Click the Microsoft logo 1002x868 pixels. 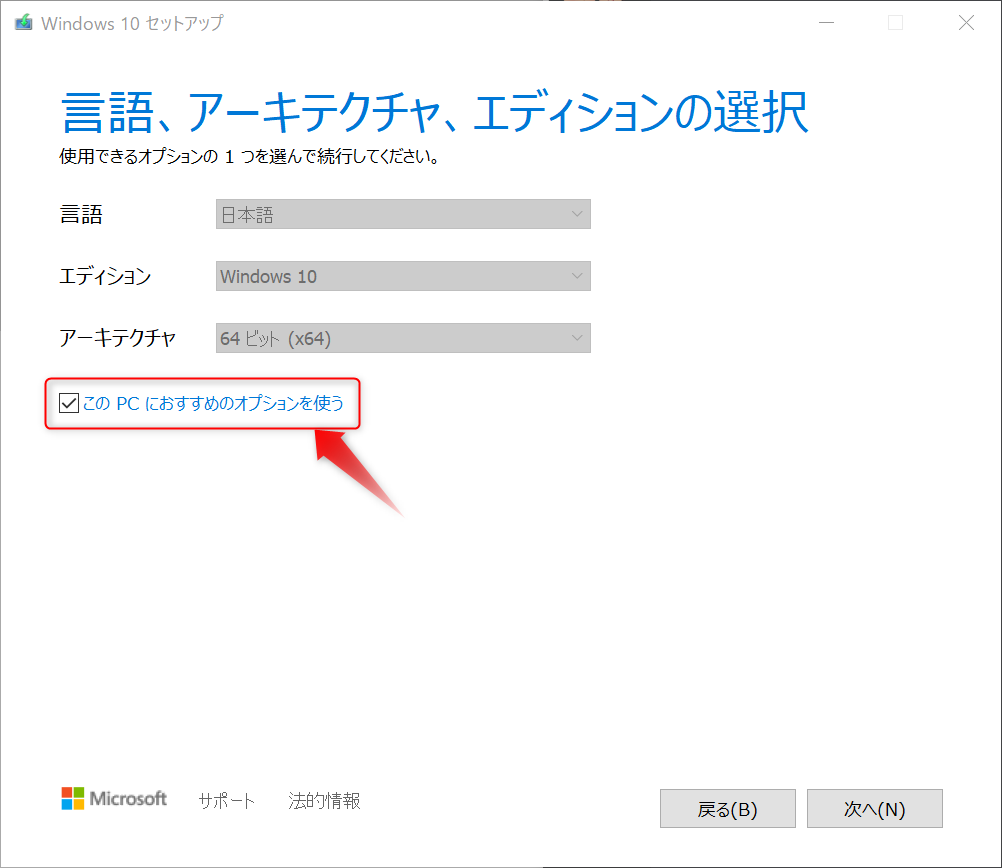[114, 798]
